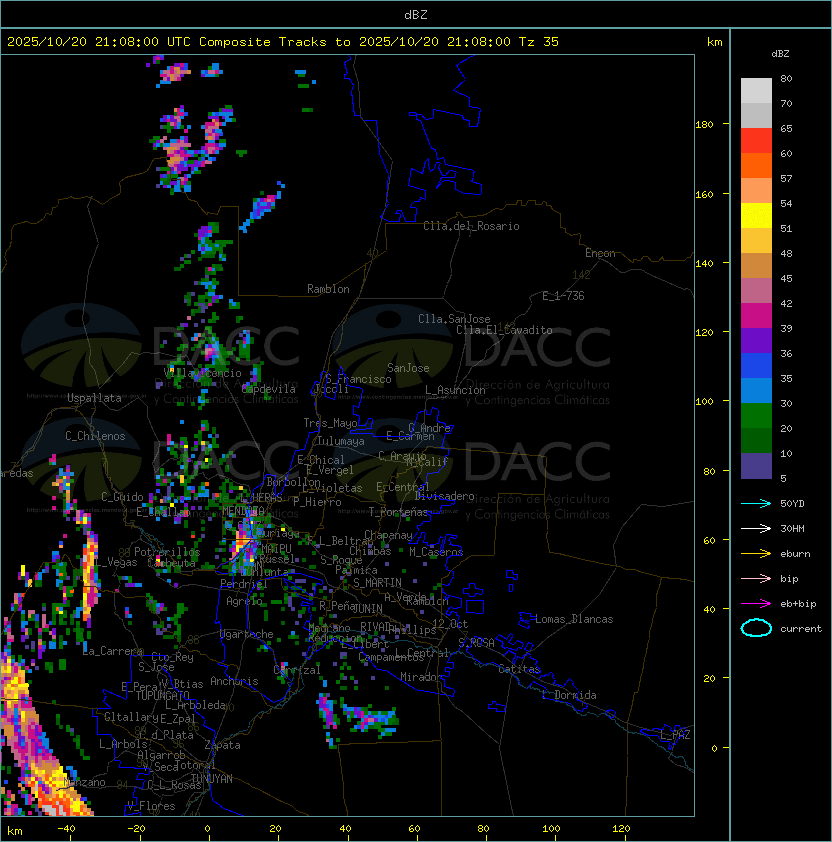The image size is (832, 842).
Task: Click the 'Divisadero' map label
Action: (445, 496)
